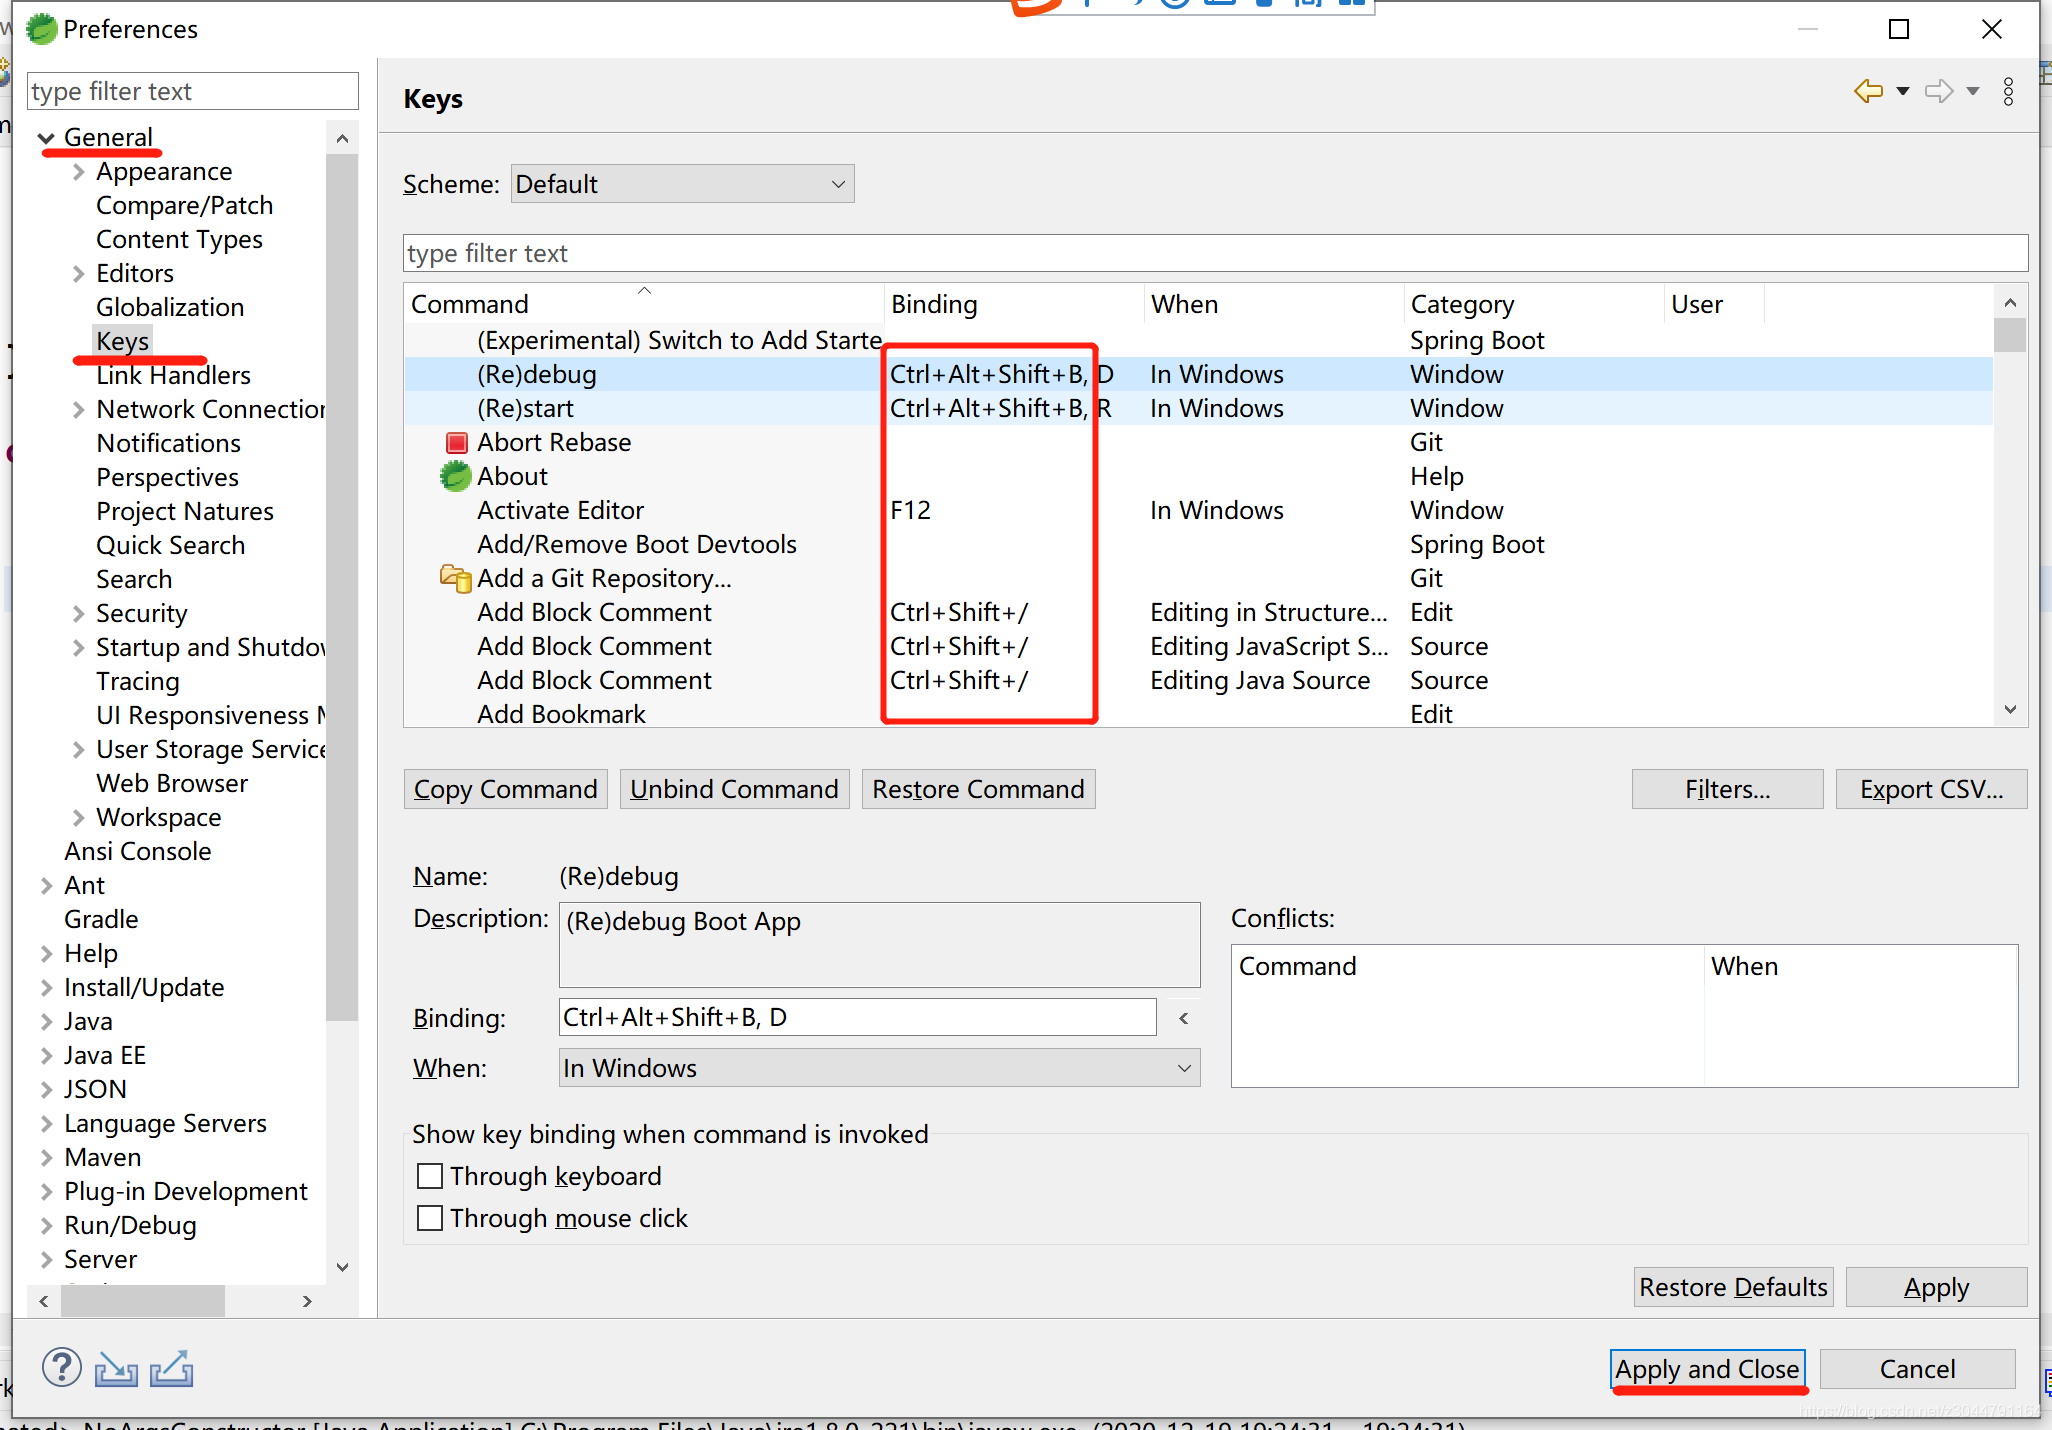Click the binding insert arrow button
Viewport: 2052px width, 1430px height.
[x=1183, y=1018]
